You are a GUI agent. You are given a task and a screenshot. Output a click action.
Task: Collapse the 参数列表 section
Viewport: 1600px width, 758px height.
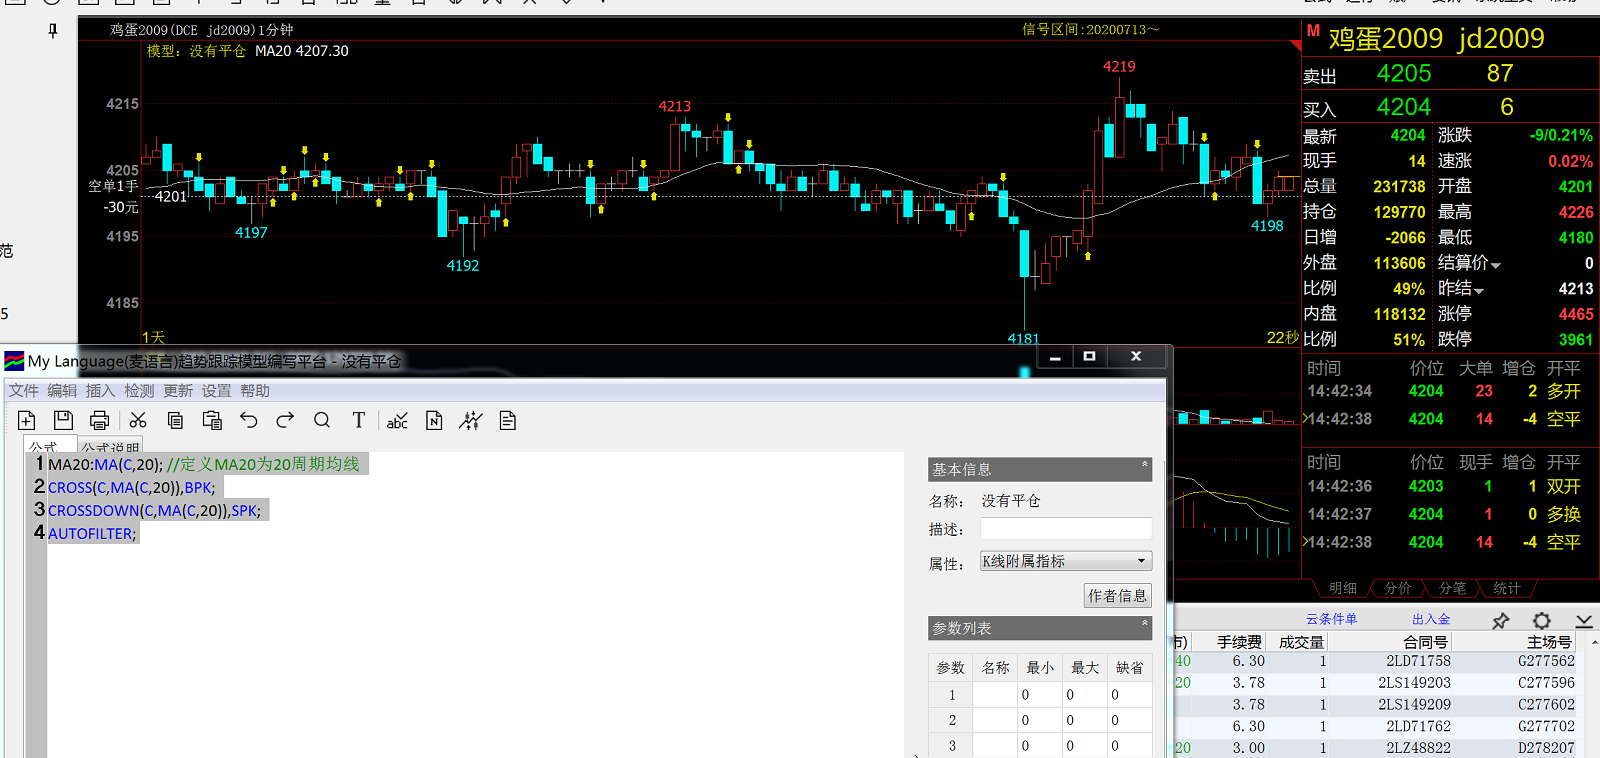pos(1144,624)
